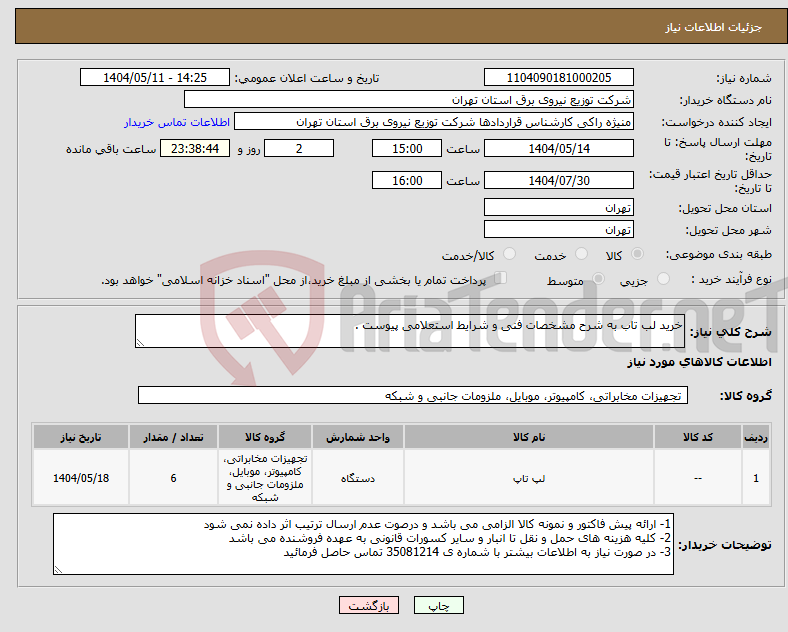Click the price validity date 1404/07/30
The image size is (788, 632).
[x=558, y=180]
